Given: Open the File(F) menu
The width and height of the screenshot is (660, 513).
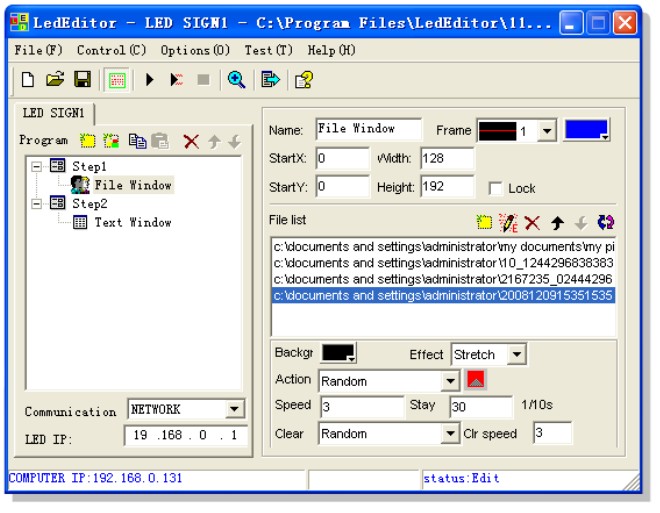Looking at the screenshot, I should (x=39, y=50).
